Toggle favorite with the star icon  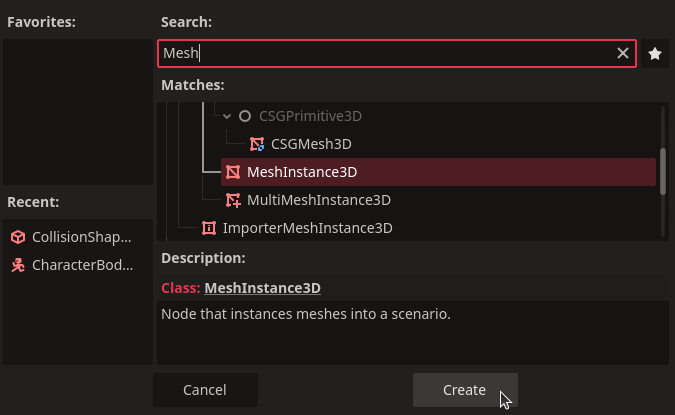click(x=655, y=54)
